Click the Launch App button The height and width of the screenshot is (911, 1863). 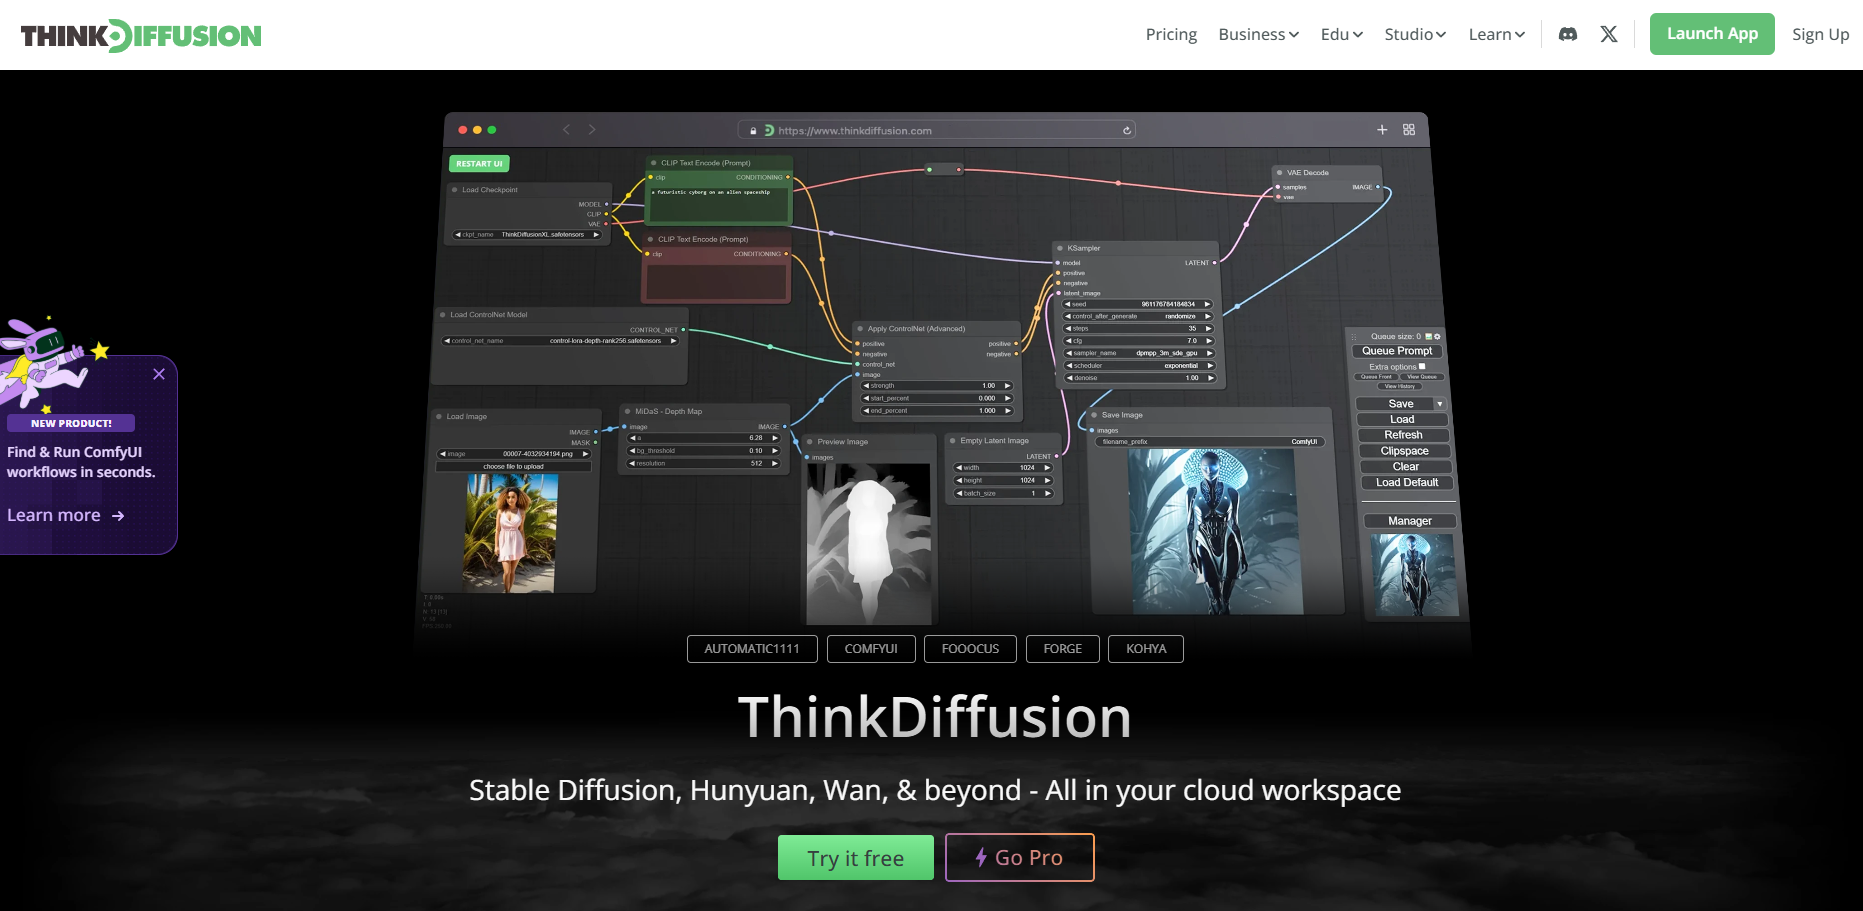tap(1712, 34)
